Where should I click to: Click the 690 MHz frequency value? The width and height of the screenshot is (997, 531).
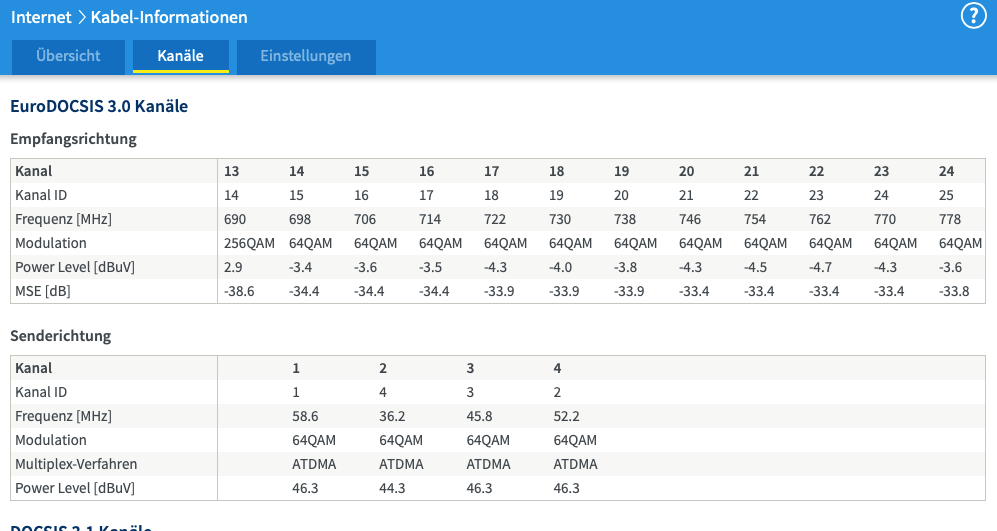pos(235,219)
